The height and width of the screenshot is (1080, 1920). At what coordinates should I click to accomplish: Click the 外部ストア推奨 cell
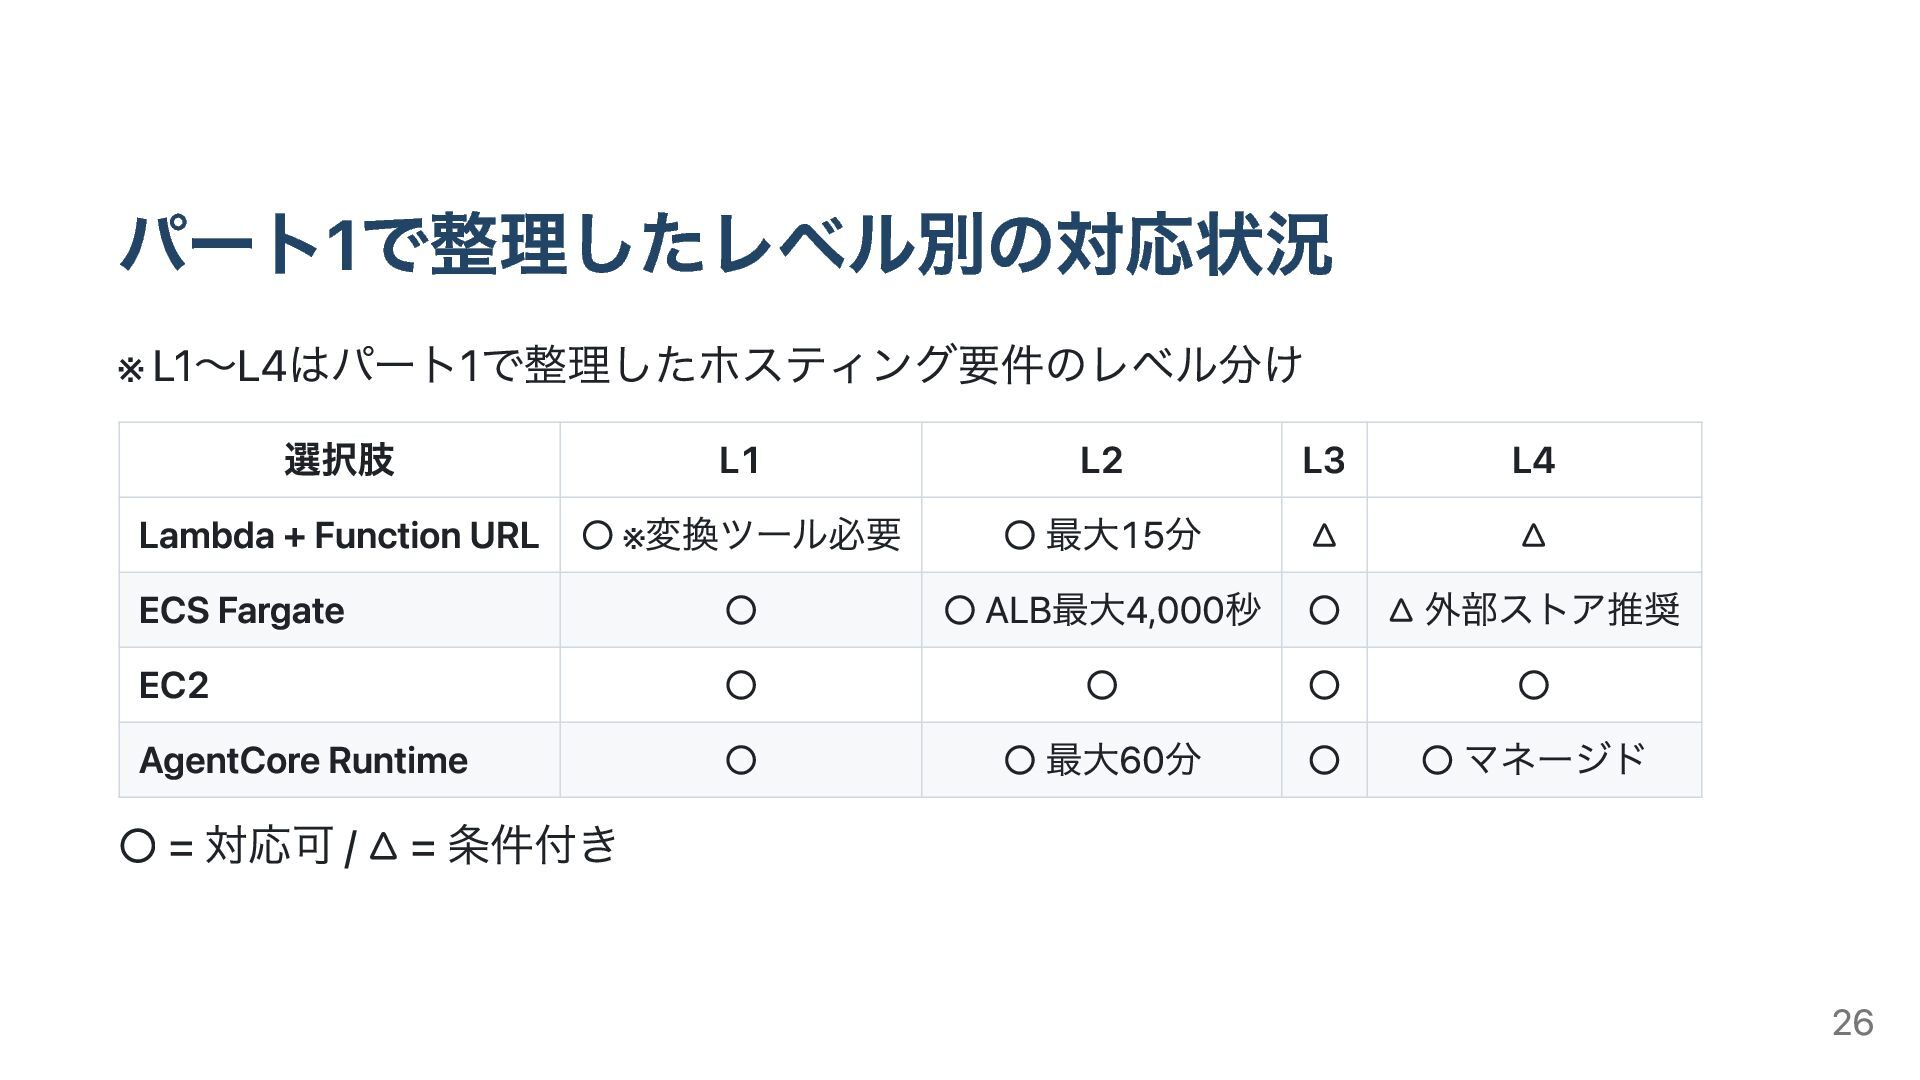(x=1533, y=610)
